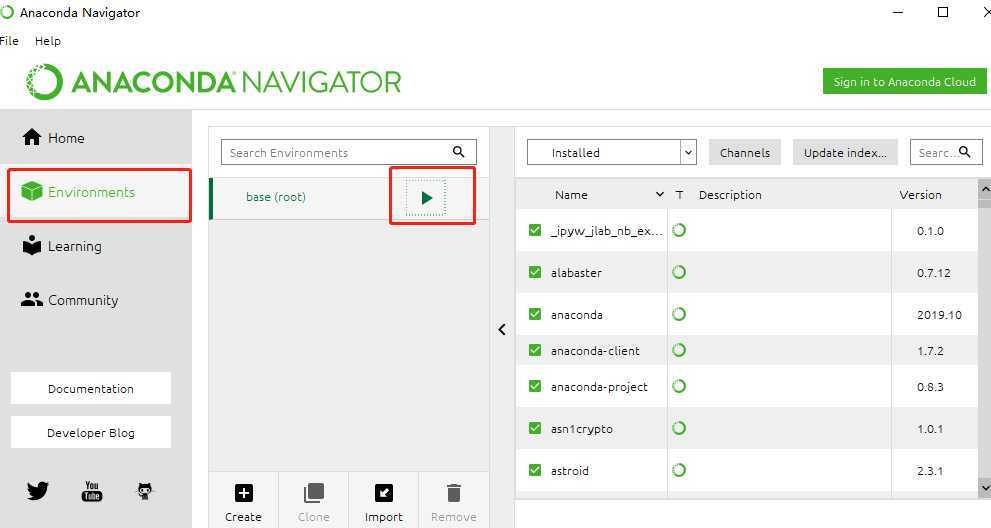This screenshot has height=528, width=991.
Task: Select the base (root) environment
Action: pyautogui.click(x=276, y=197)
